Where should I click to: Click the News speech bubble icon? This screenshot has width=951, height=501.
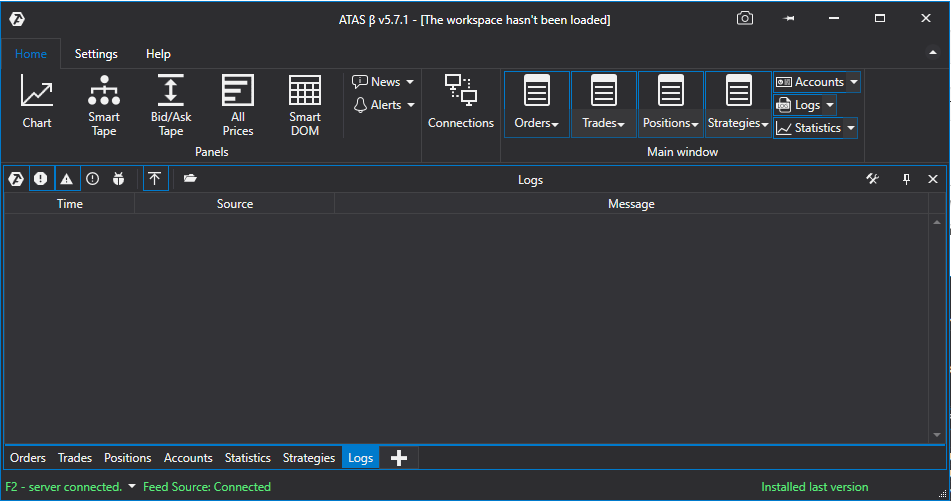pos(360,81)
